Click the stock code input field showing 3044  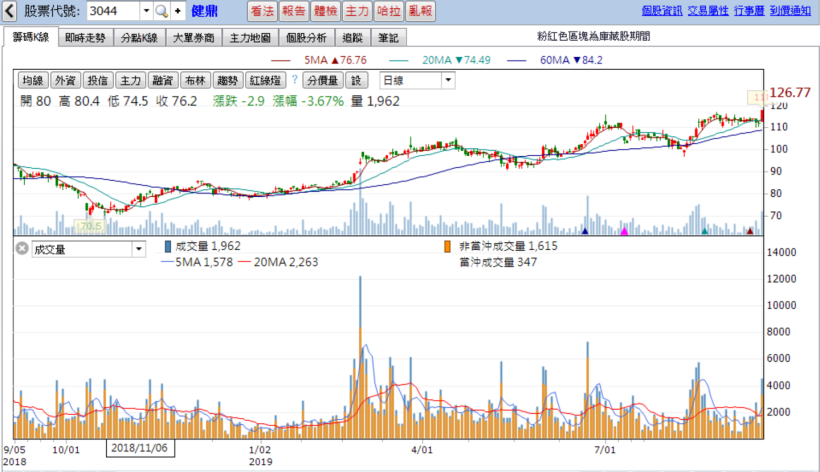112,11
